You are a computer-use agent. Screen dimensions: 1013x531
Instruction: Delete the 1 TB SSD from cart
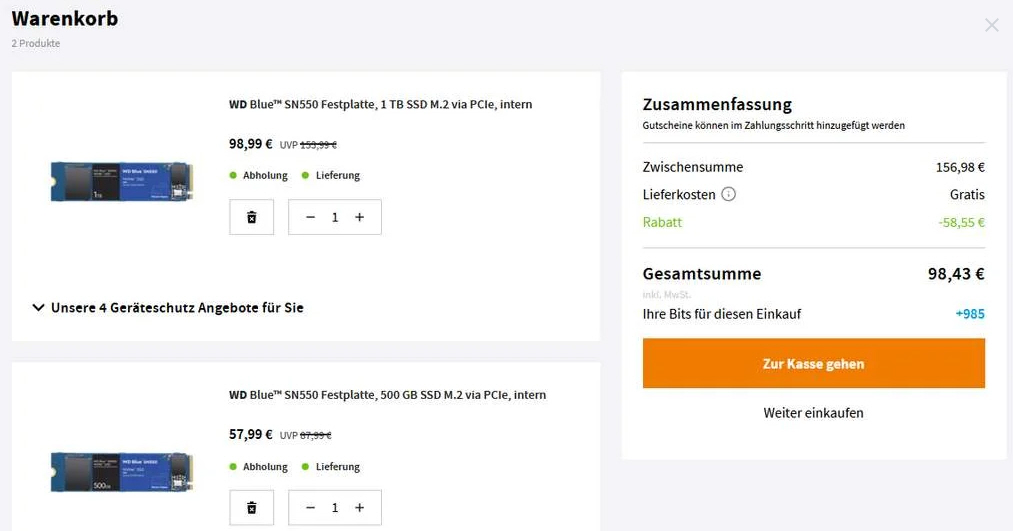(x=252, y=217)
